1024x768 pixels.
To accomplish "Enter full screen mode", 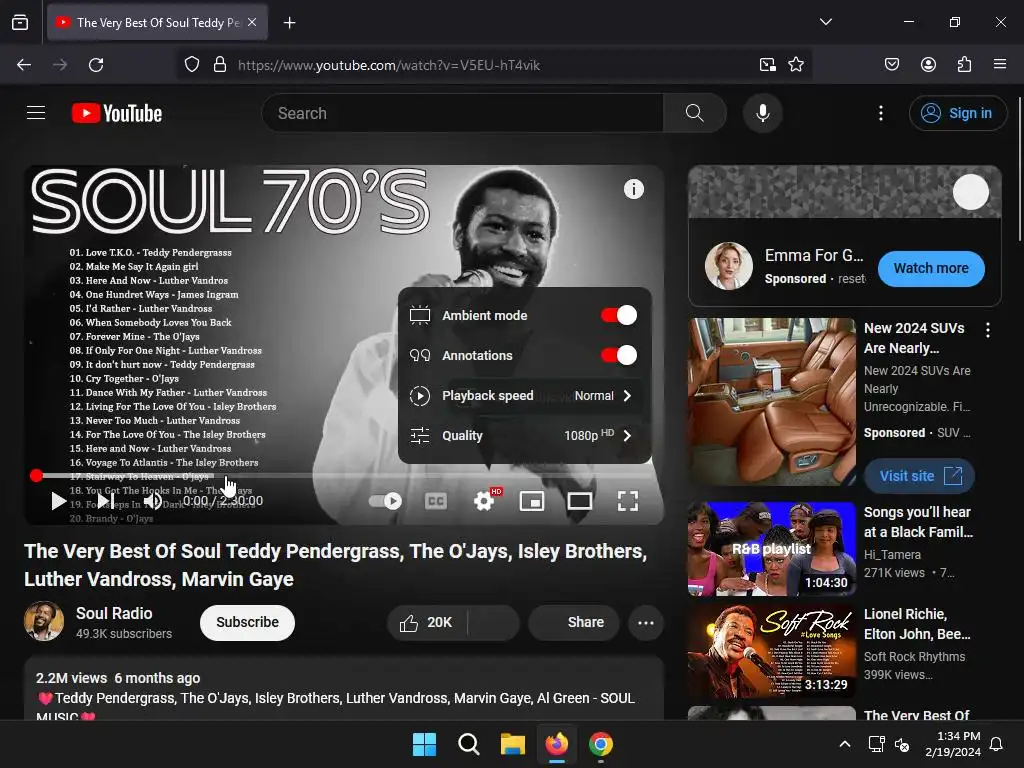I will pyautogui.click(x=628, y=501).
